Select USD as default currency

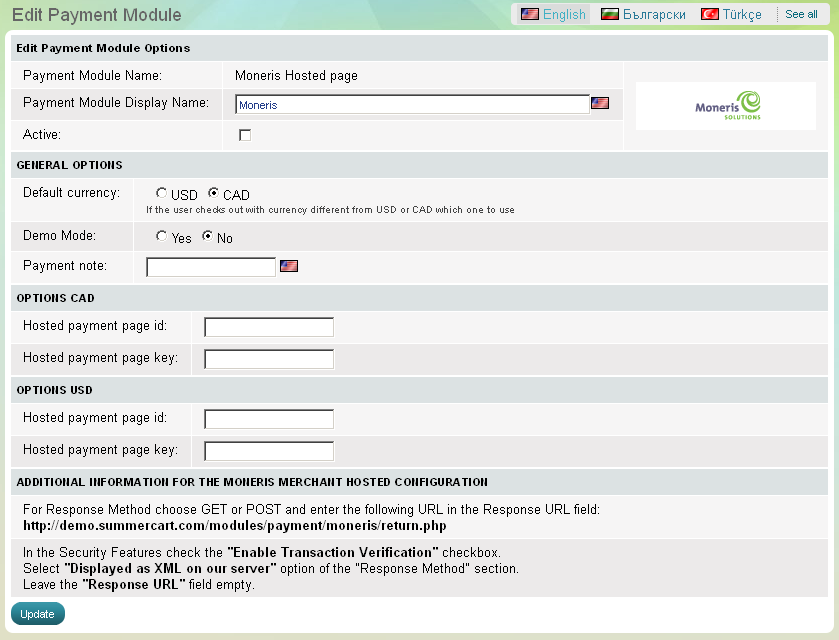[162, 194]
